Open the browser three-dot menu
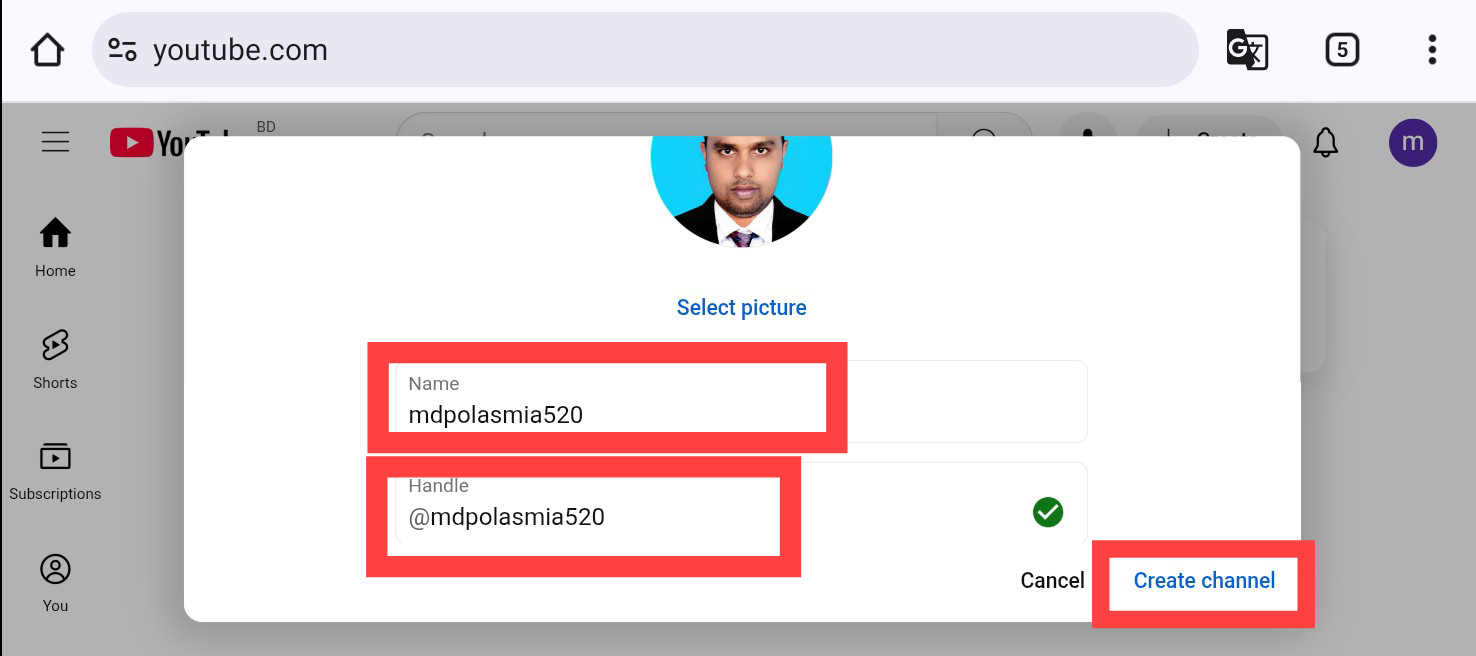1476x656 pixels. pyautogui.click(x=1432, y=50)
